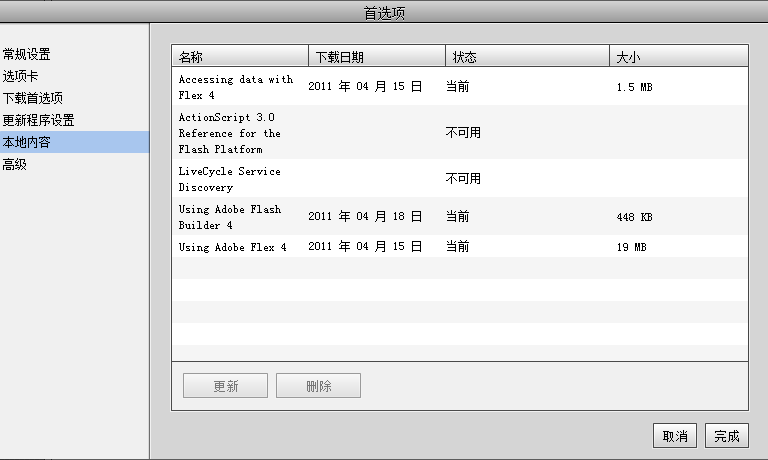The width and height of the screenshot is (768, 460).
Task: Click the 更新 button
Action: 225,386
